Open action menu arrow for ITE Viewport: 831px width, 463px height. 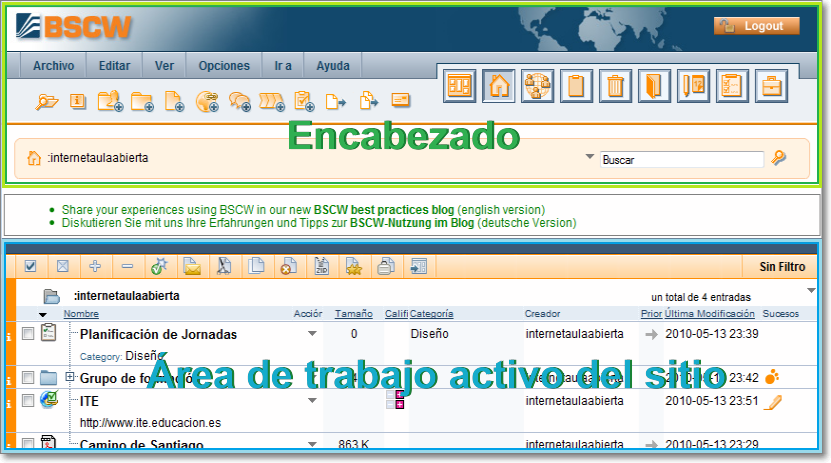(x=312, y=400)
